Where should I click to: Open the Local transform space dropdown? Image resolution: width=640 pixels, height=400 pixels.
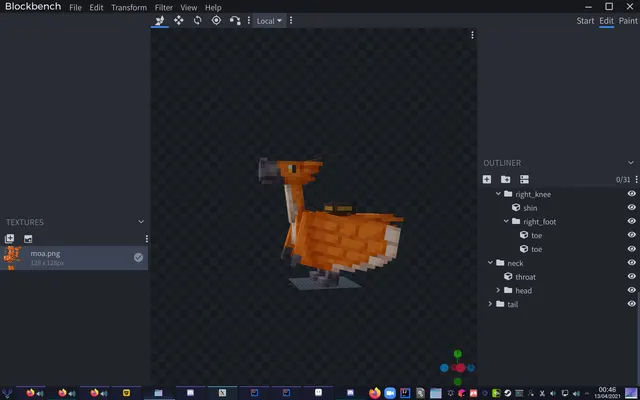269,21
